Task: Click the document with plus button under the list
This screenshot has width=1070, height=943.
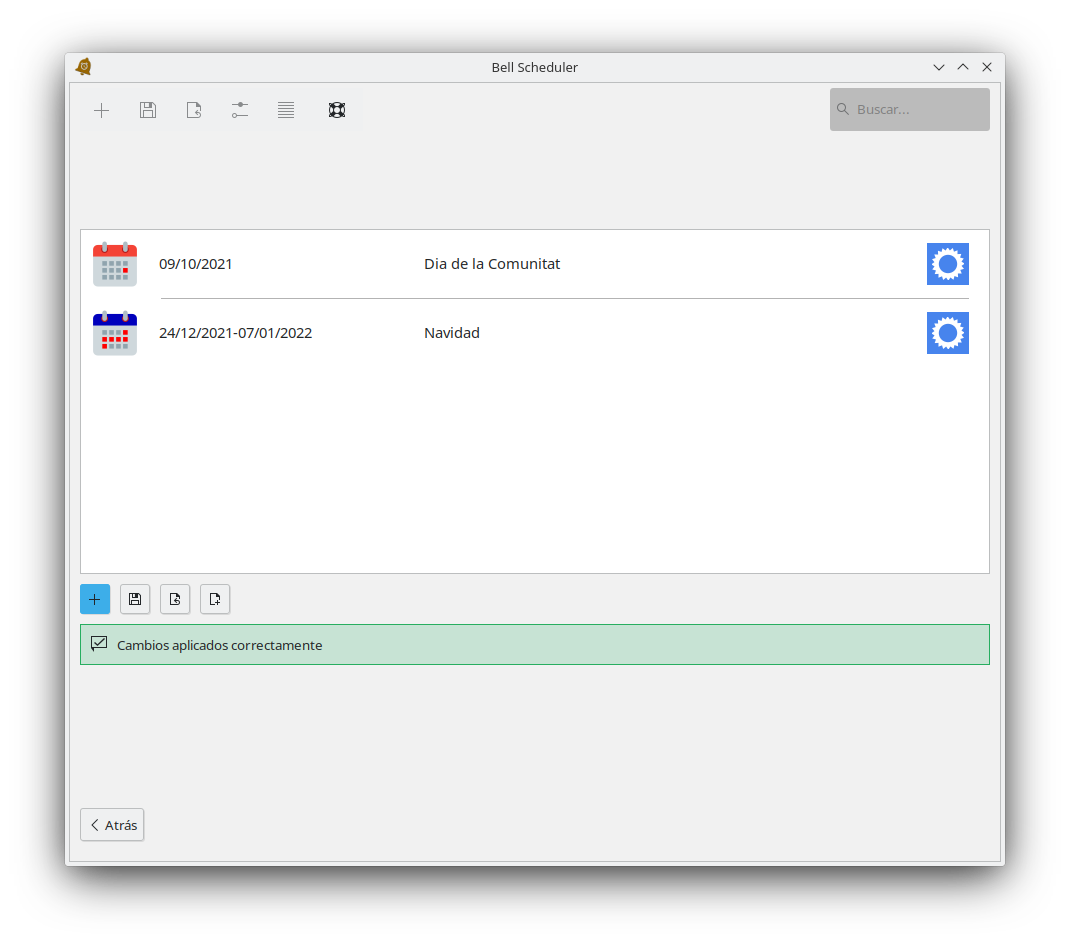Action: pos(215,599)
